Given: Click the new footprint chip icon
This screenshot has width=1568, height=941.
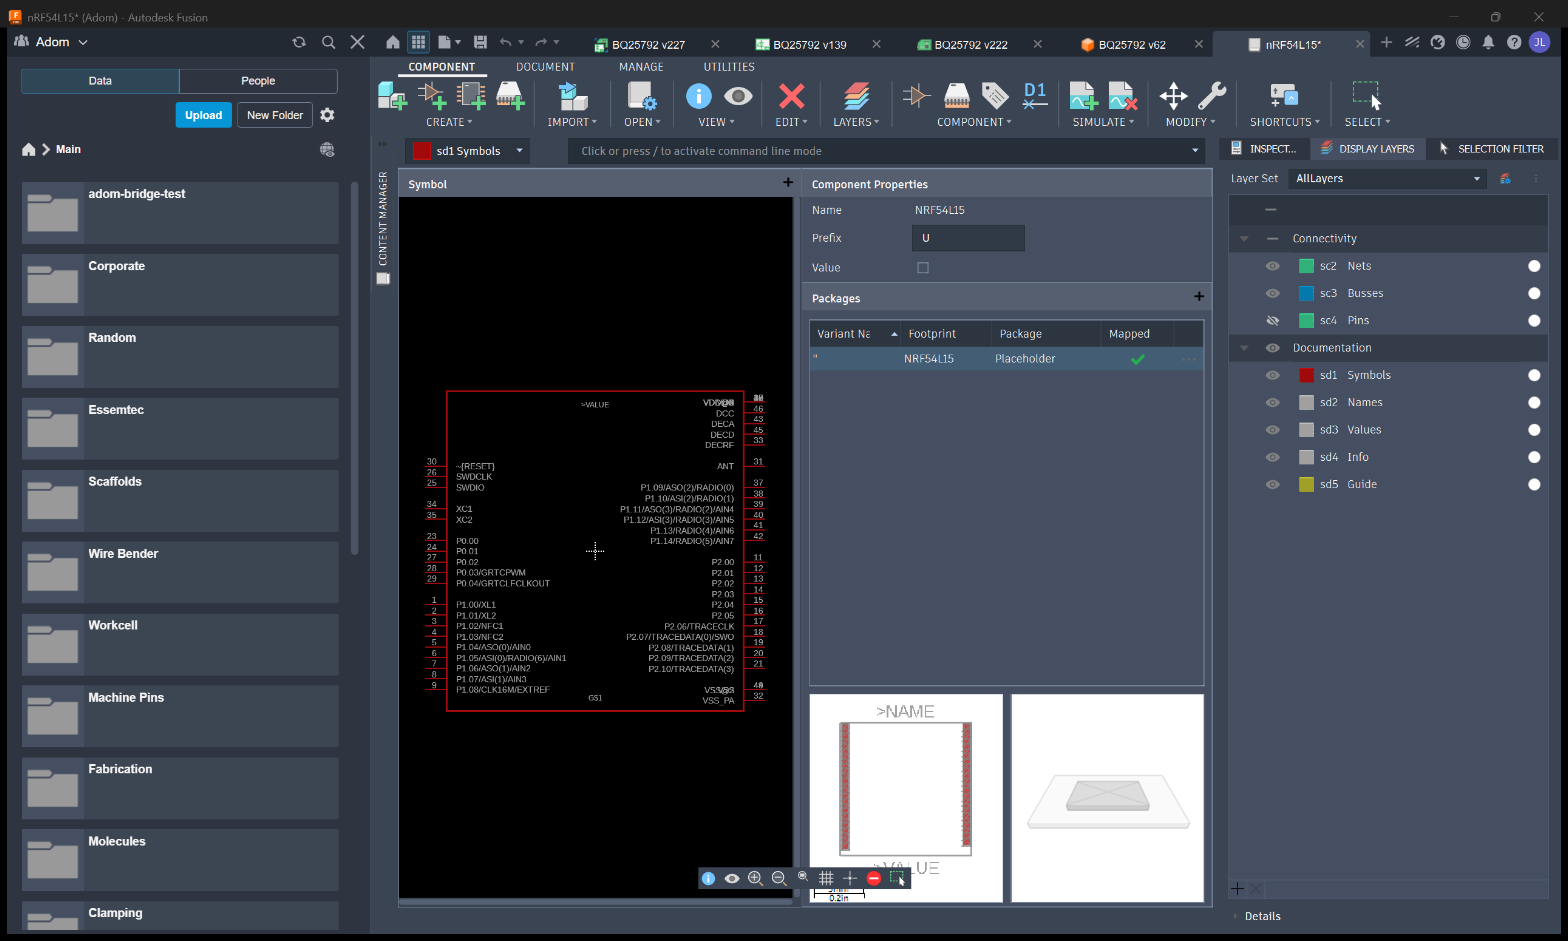Looking at the screenshot, I should [x=510, y=96].
